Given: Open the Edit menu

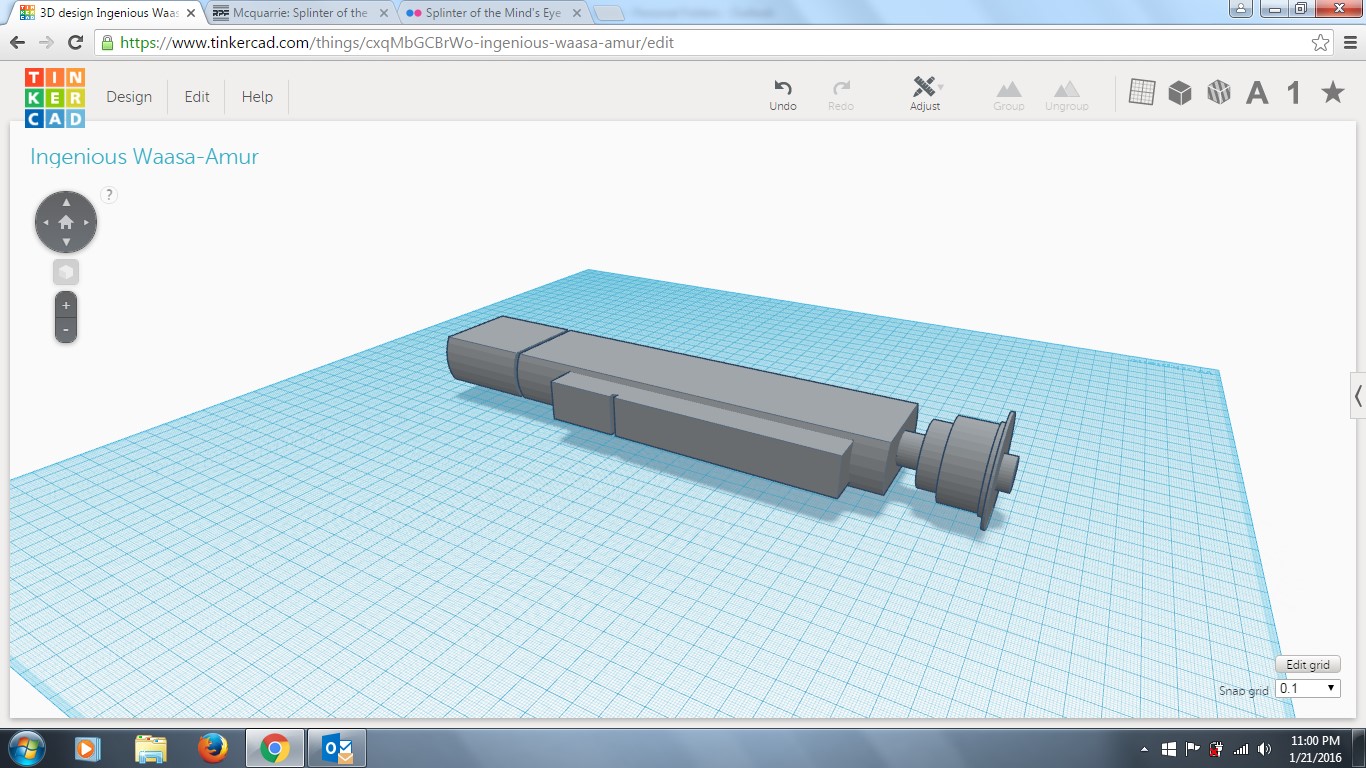Looking at the screenshot, I should pos(197,97).
